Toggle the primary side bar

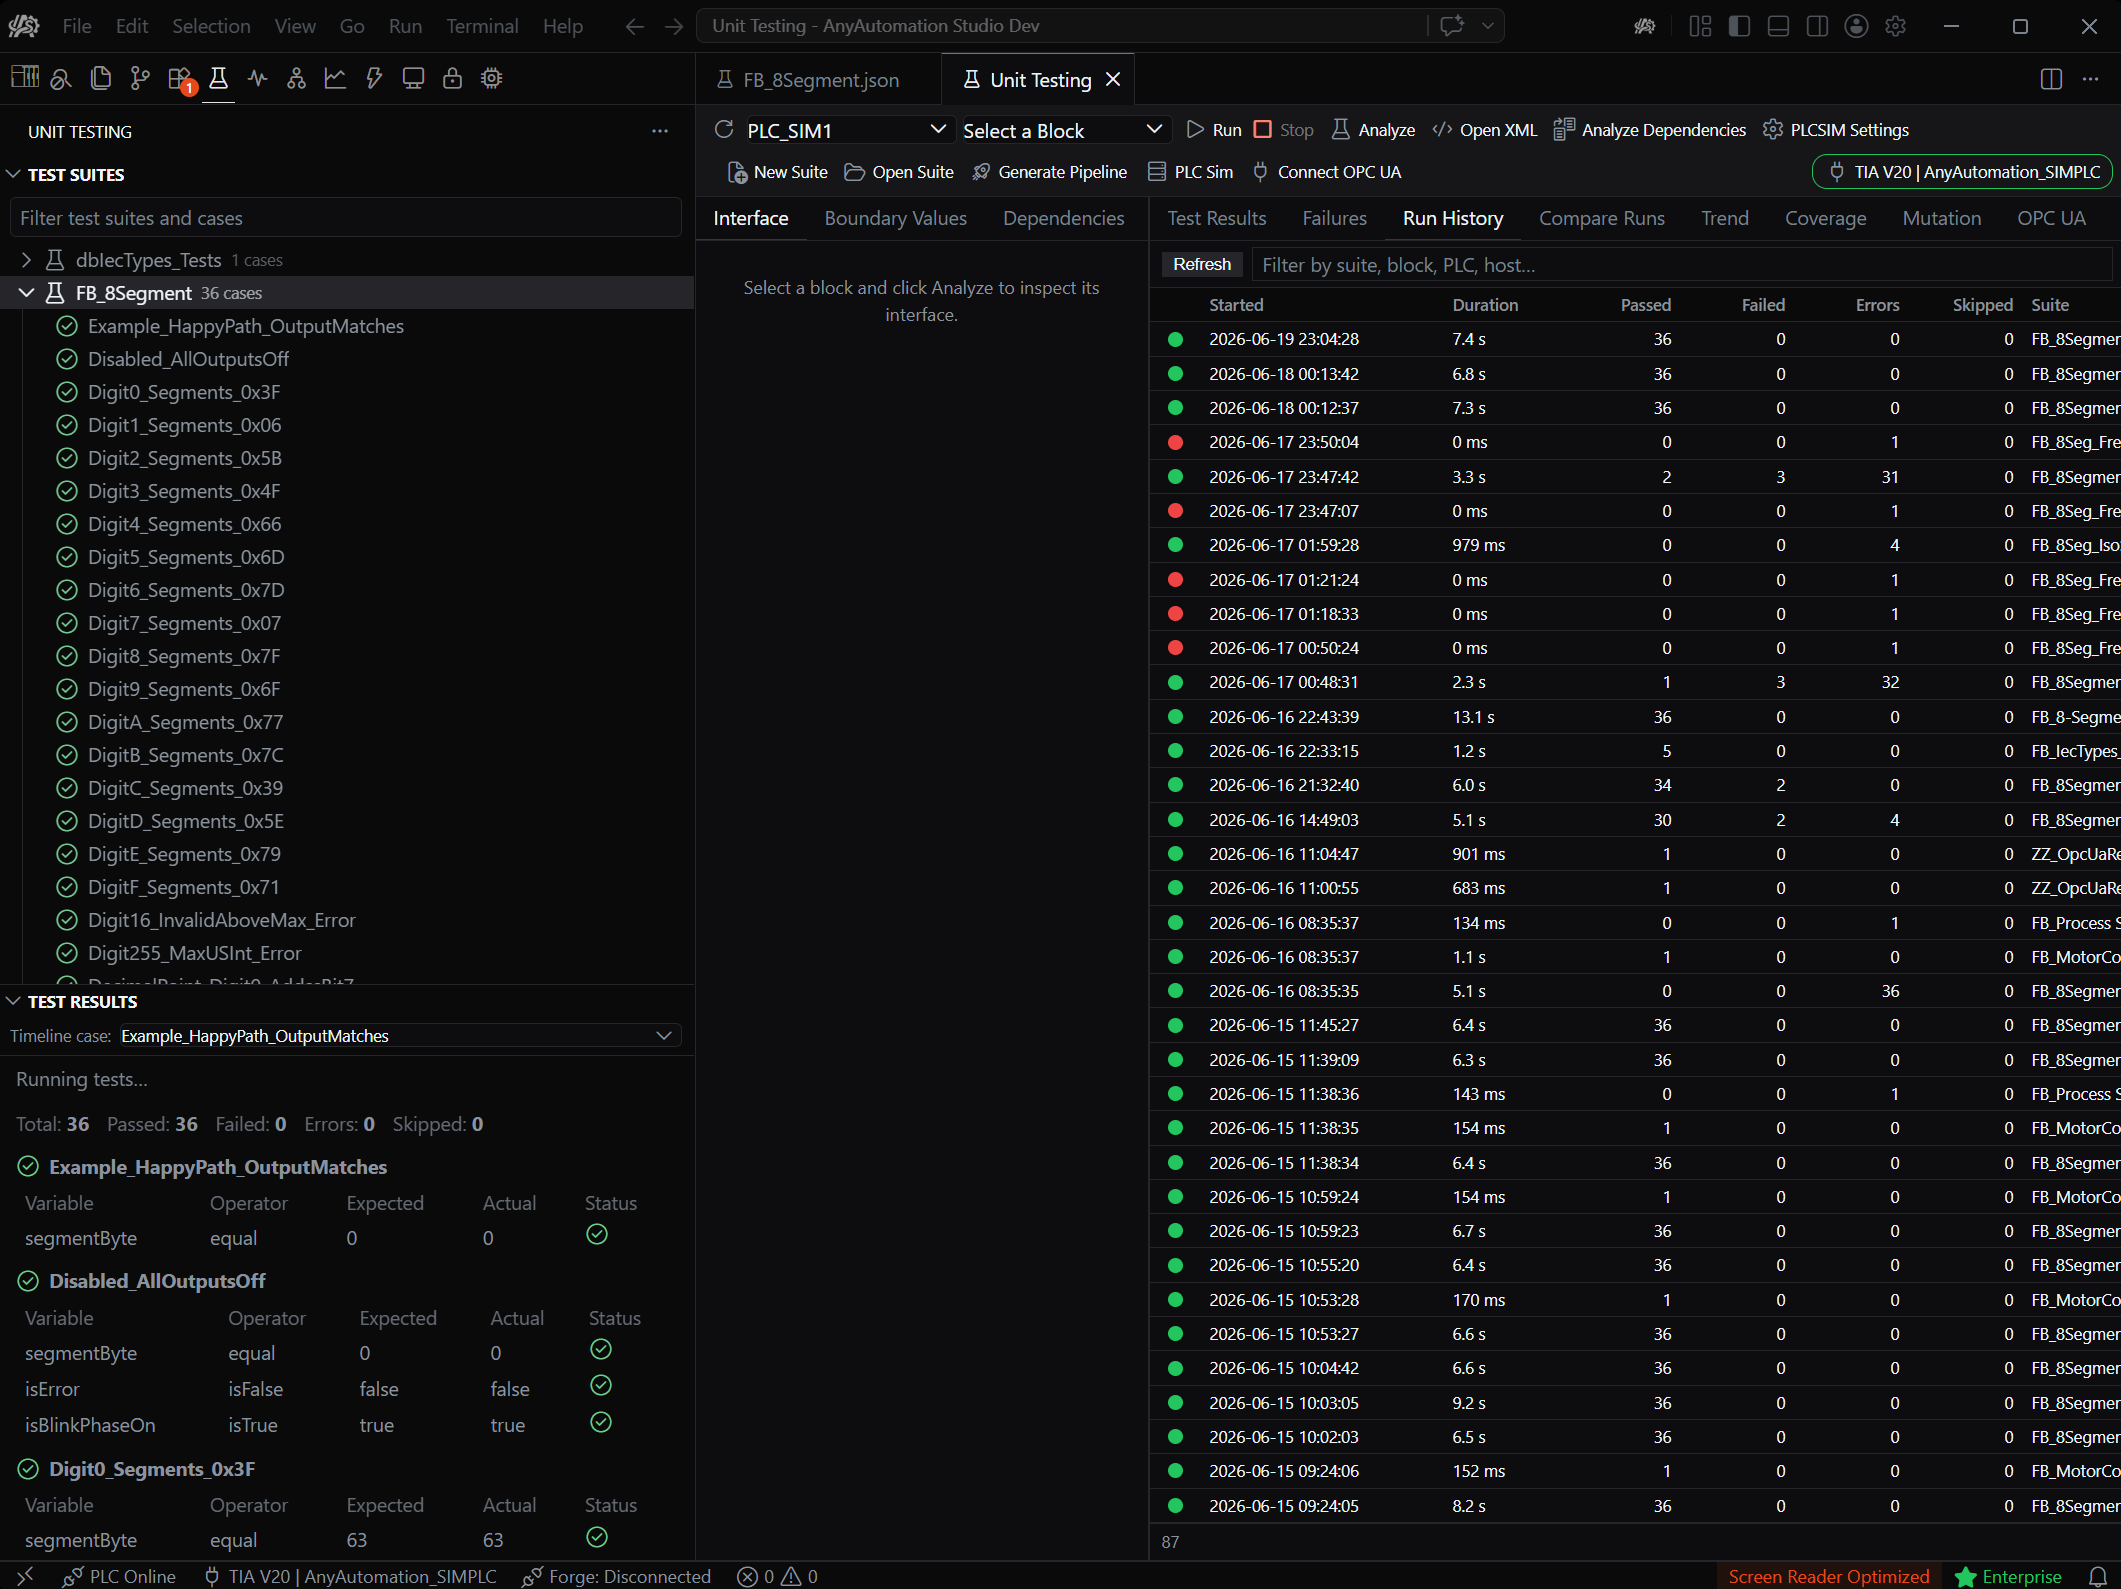(1739, 26)
